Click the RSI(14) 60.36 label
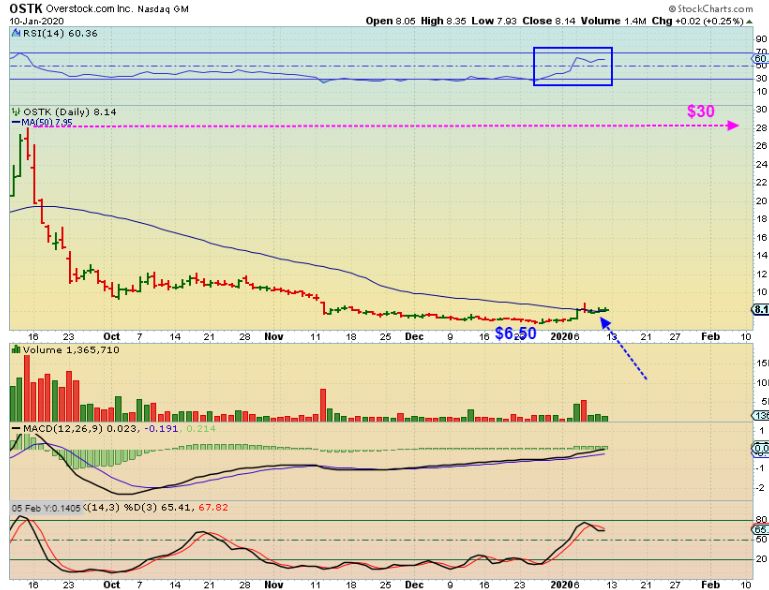Screen dimensions: 769x590 point(60,33)
